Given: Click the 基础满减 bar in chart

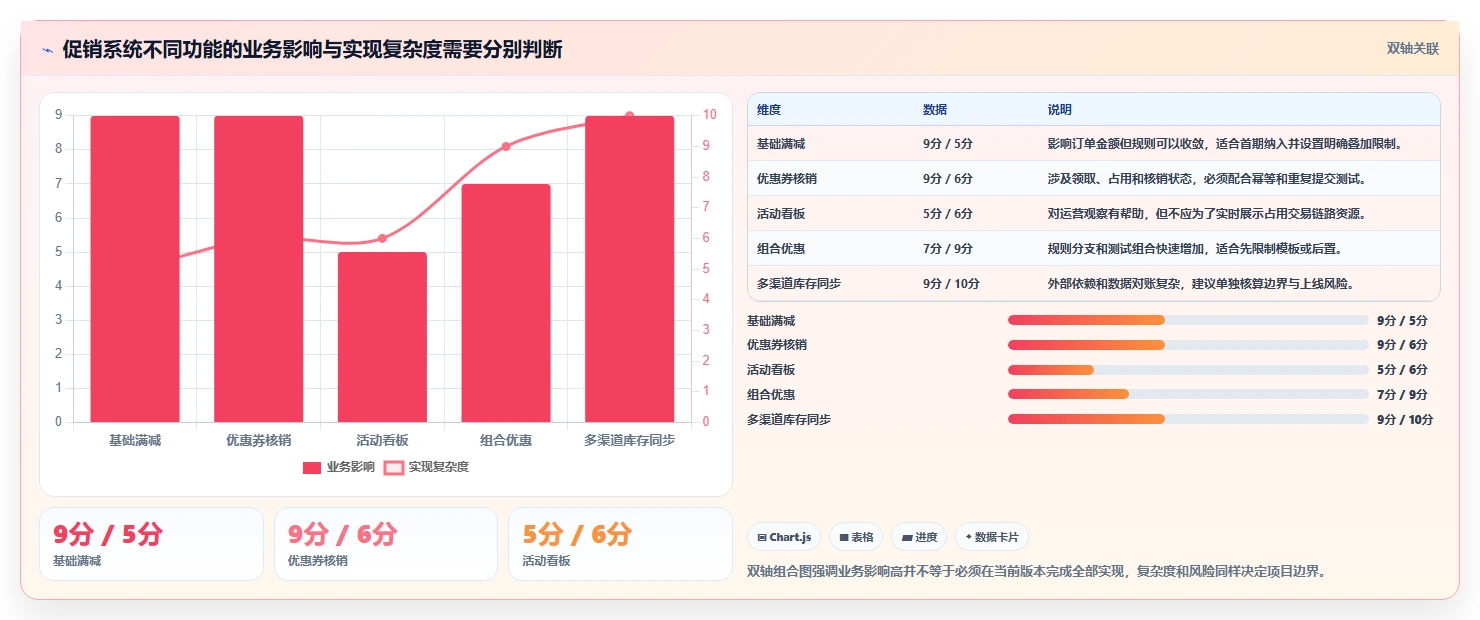Looking at the screenshot, I should (x=135, y=269).
